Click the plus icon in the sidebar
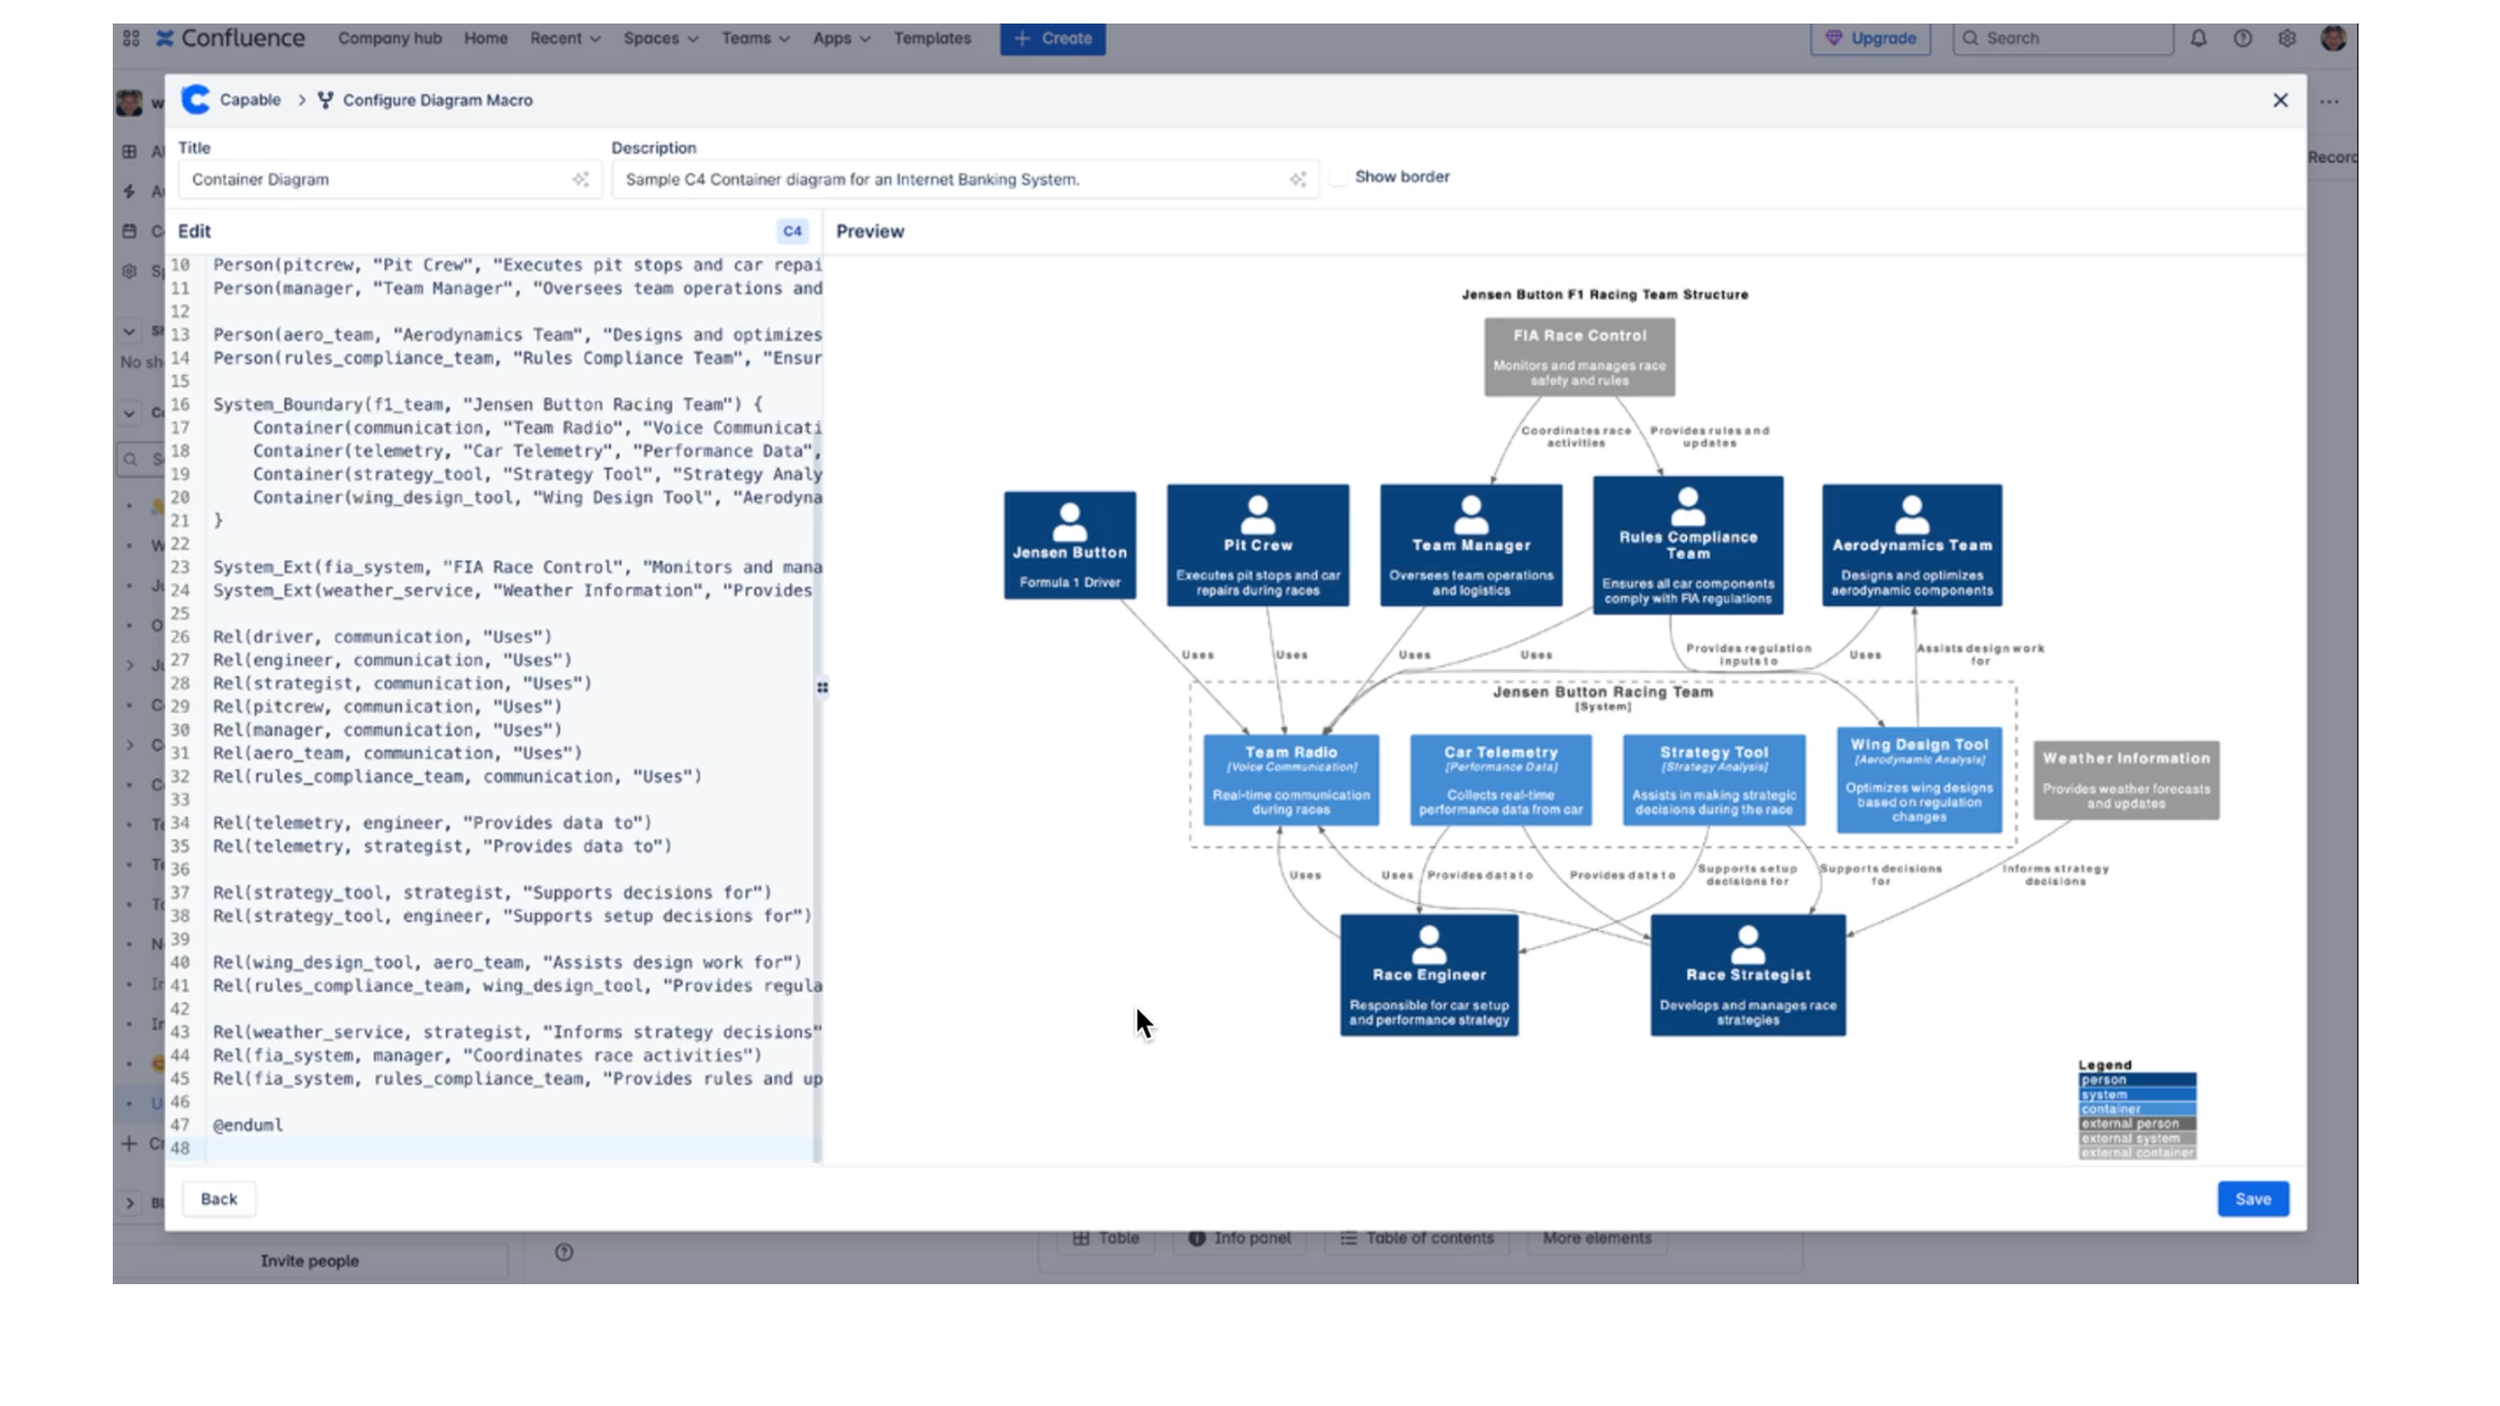Screen dimensions: 2500x1406 (x=129, y=1143)
